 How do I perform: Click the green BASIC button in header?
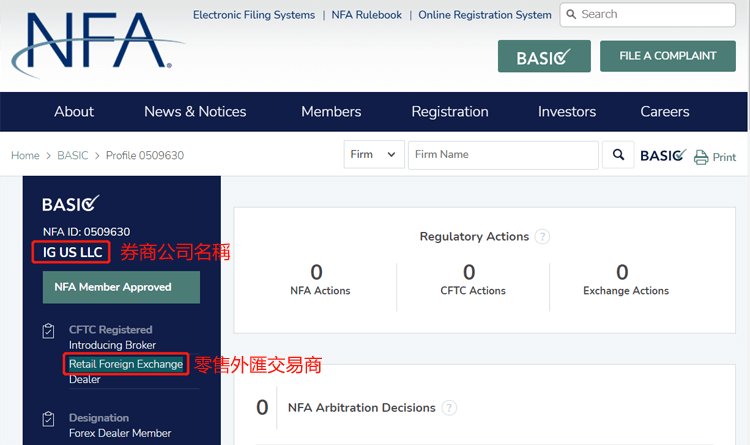(544, 56)
